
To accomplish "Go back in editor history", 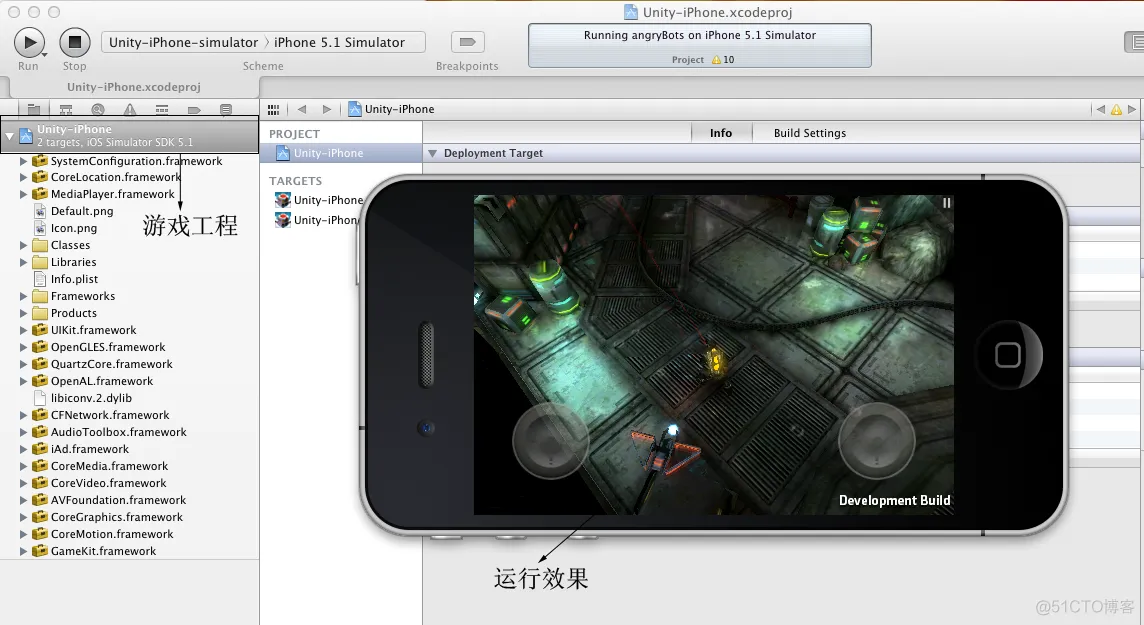I will click(x=302, y=109).
